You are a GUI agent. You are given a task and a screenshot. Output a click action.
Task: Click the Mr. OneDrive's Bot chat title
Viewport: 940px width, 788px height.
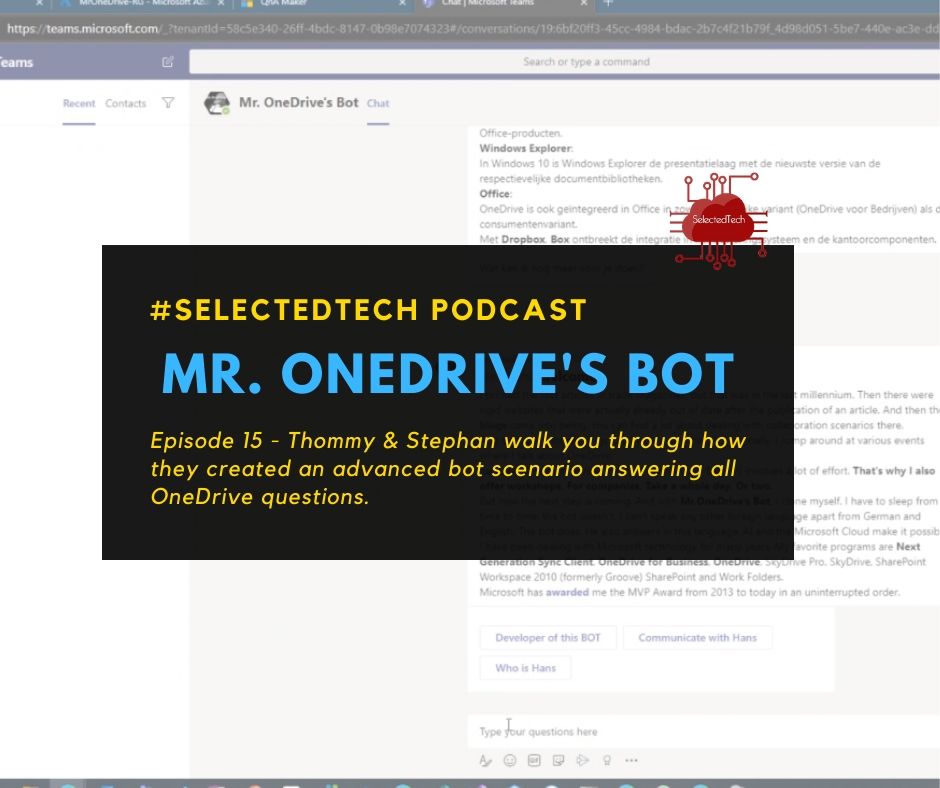tap(299, 103)
